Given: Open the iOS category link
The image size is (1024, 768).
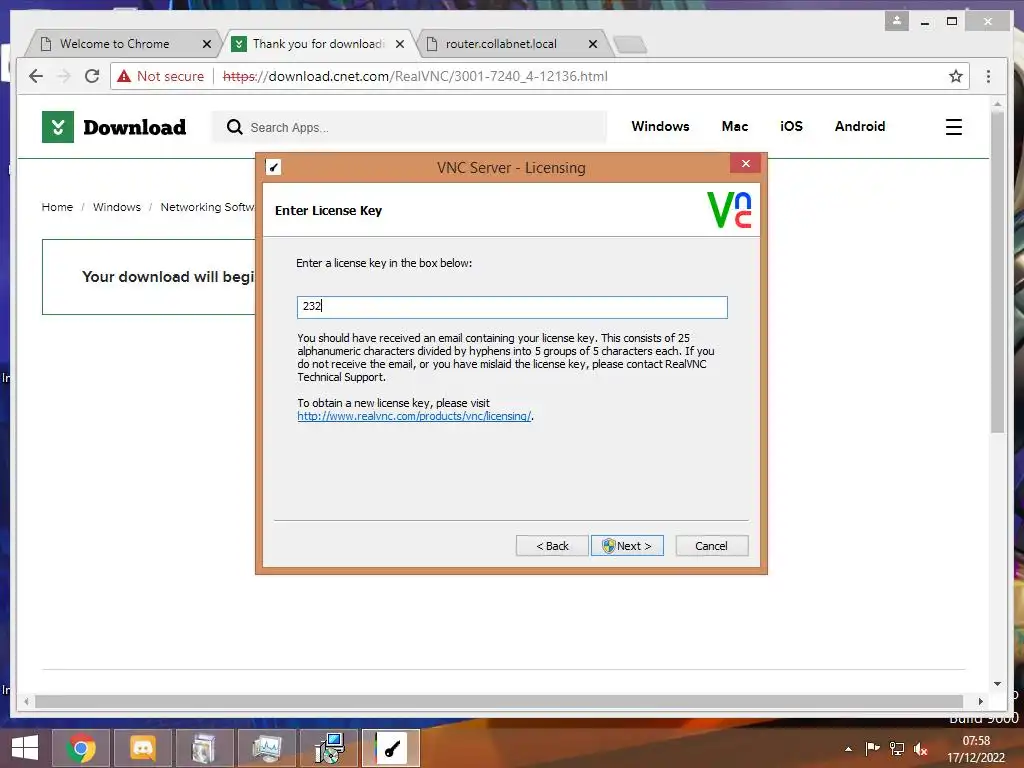Looking at the screenshot, I should [x=791, y=126].
